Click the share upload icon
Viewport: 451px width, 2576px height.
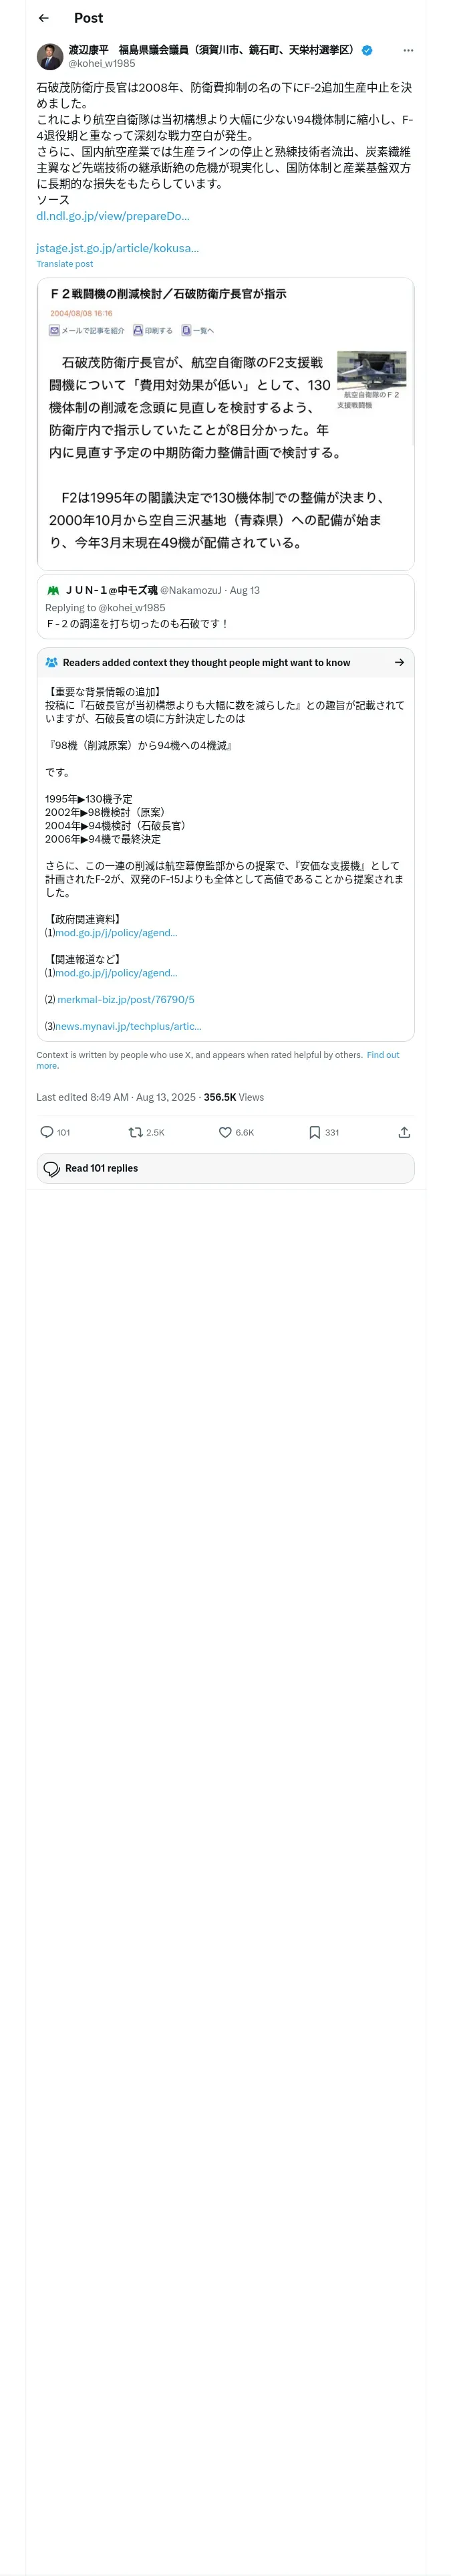[x=404, y=1132]
